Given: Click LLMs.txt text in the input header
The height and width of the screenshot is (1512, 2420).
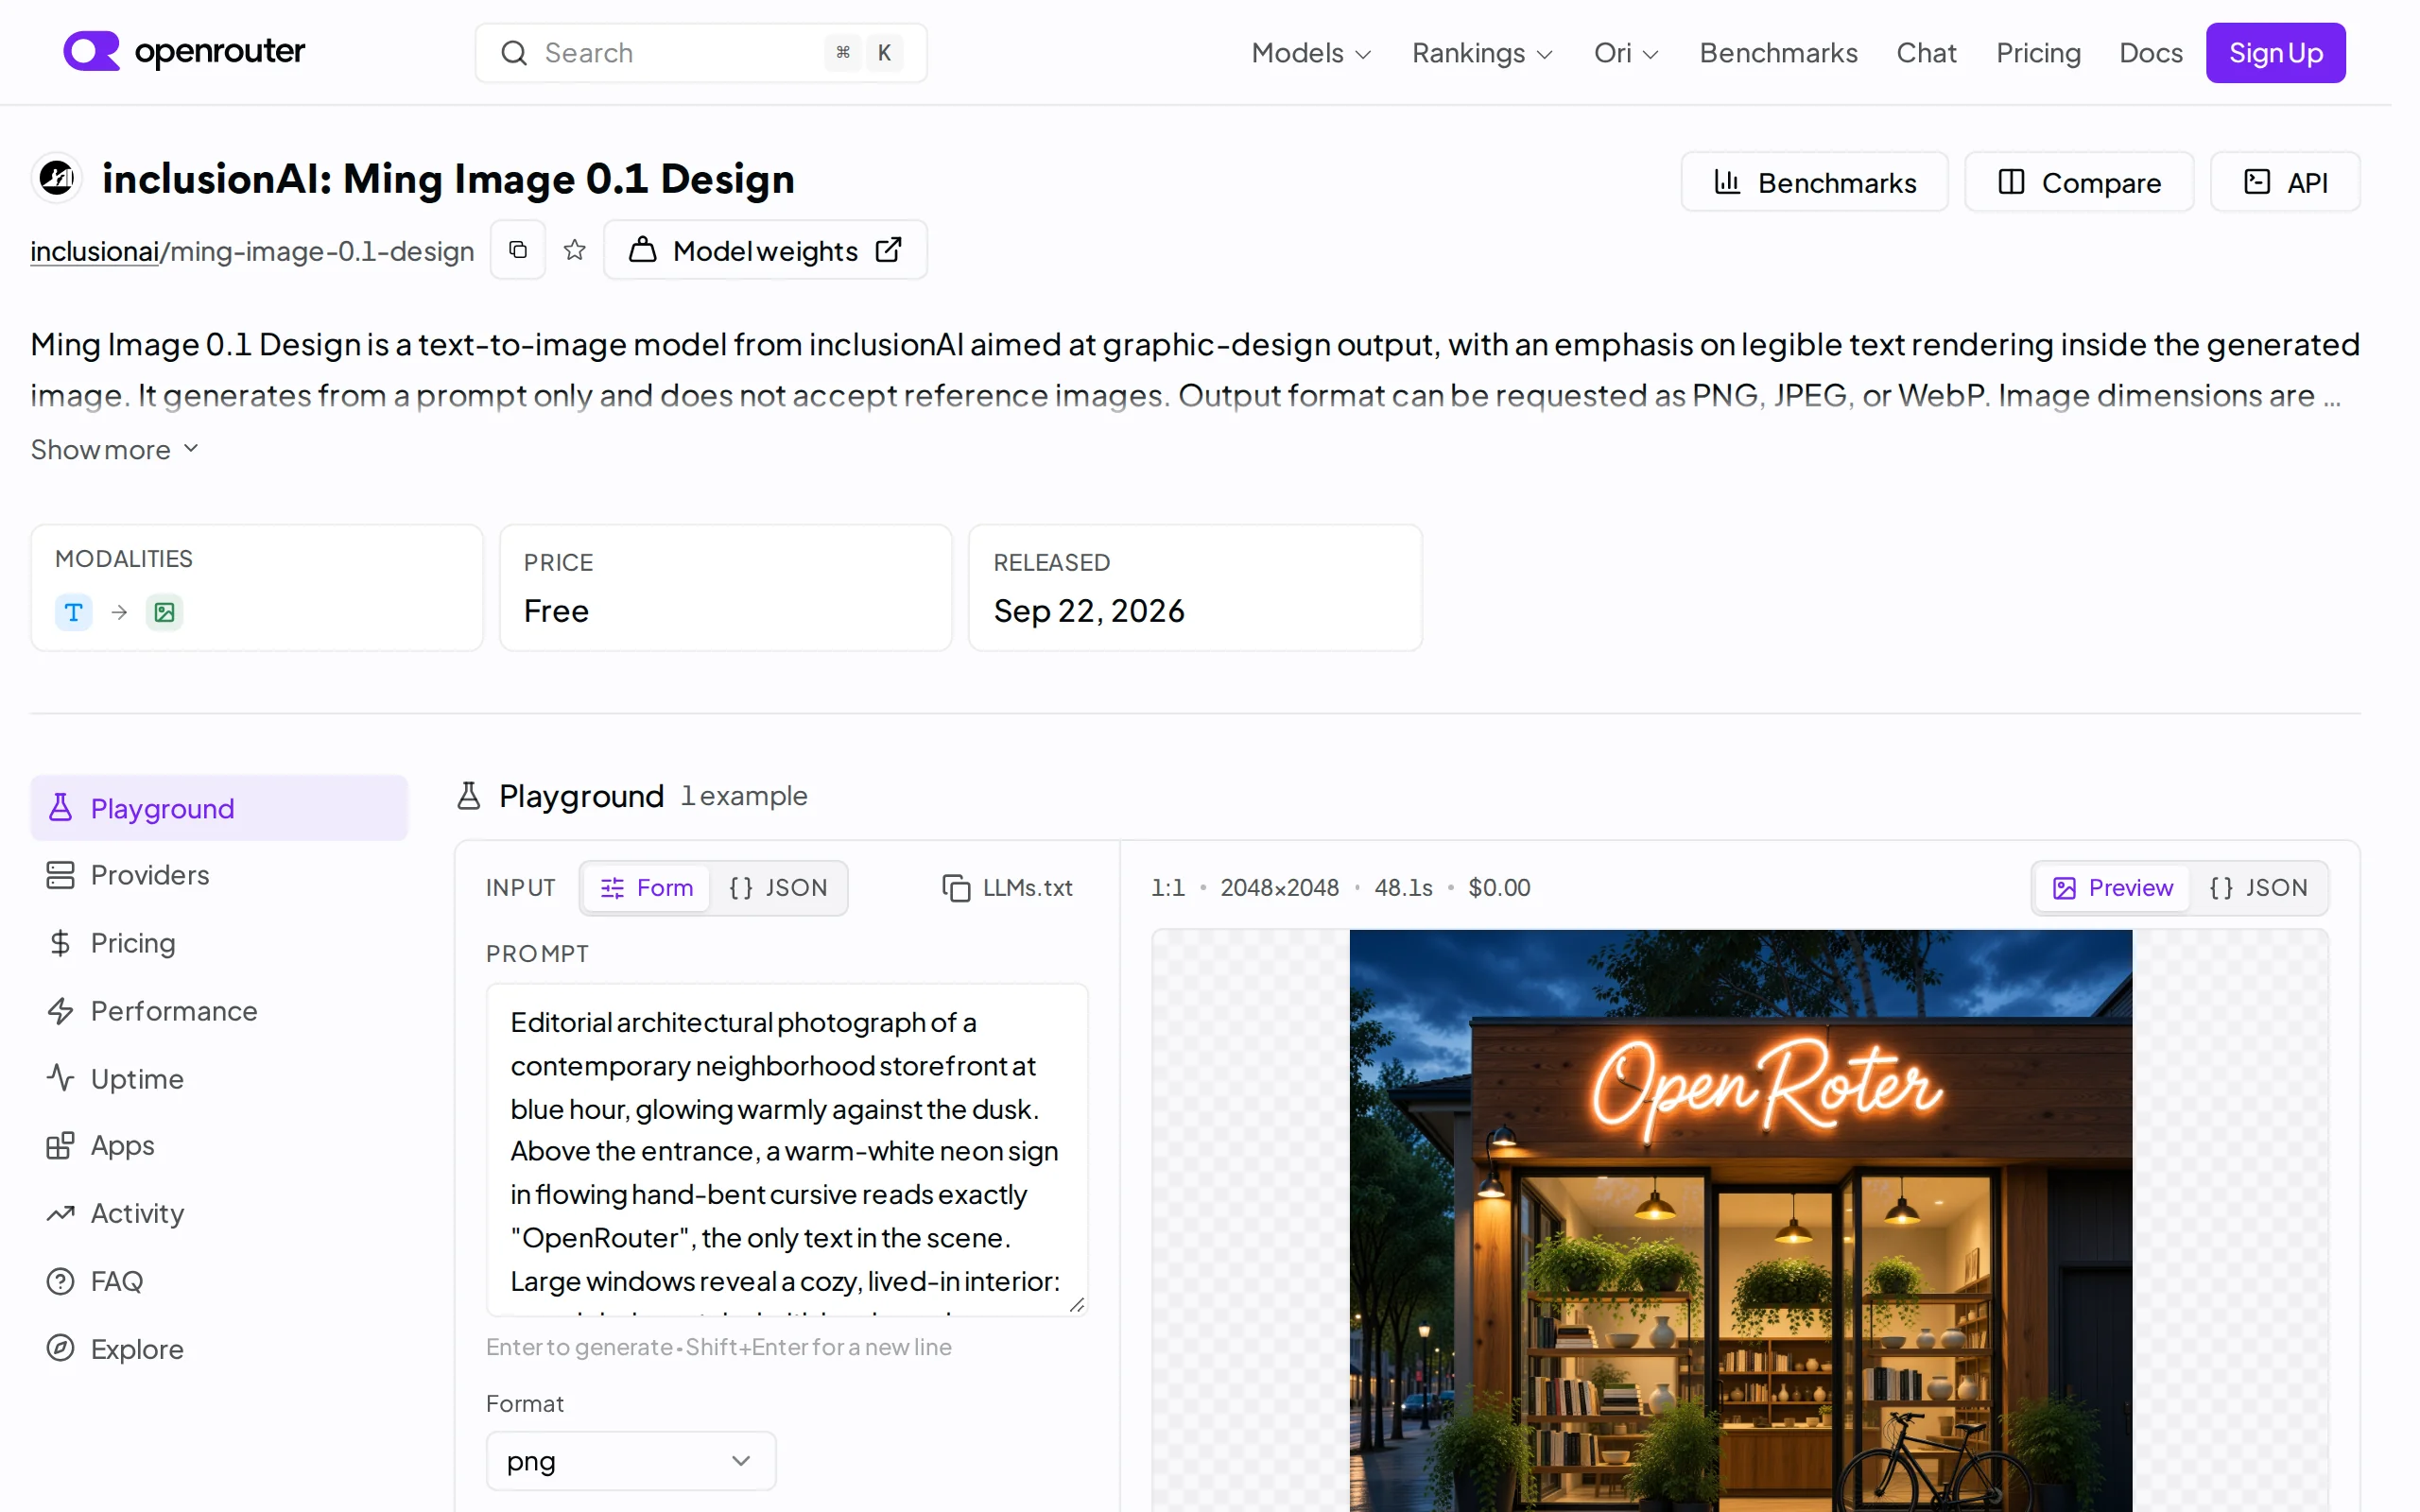Looking at the screenshot, I should click(1027, 888).
